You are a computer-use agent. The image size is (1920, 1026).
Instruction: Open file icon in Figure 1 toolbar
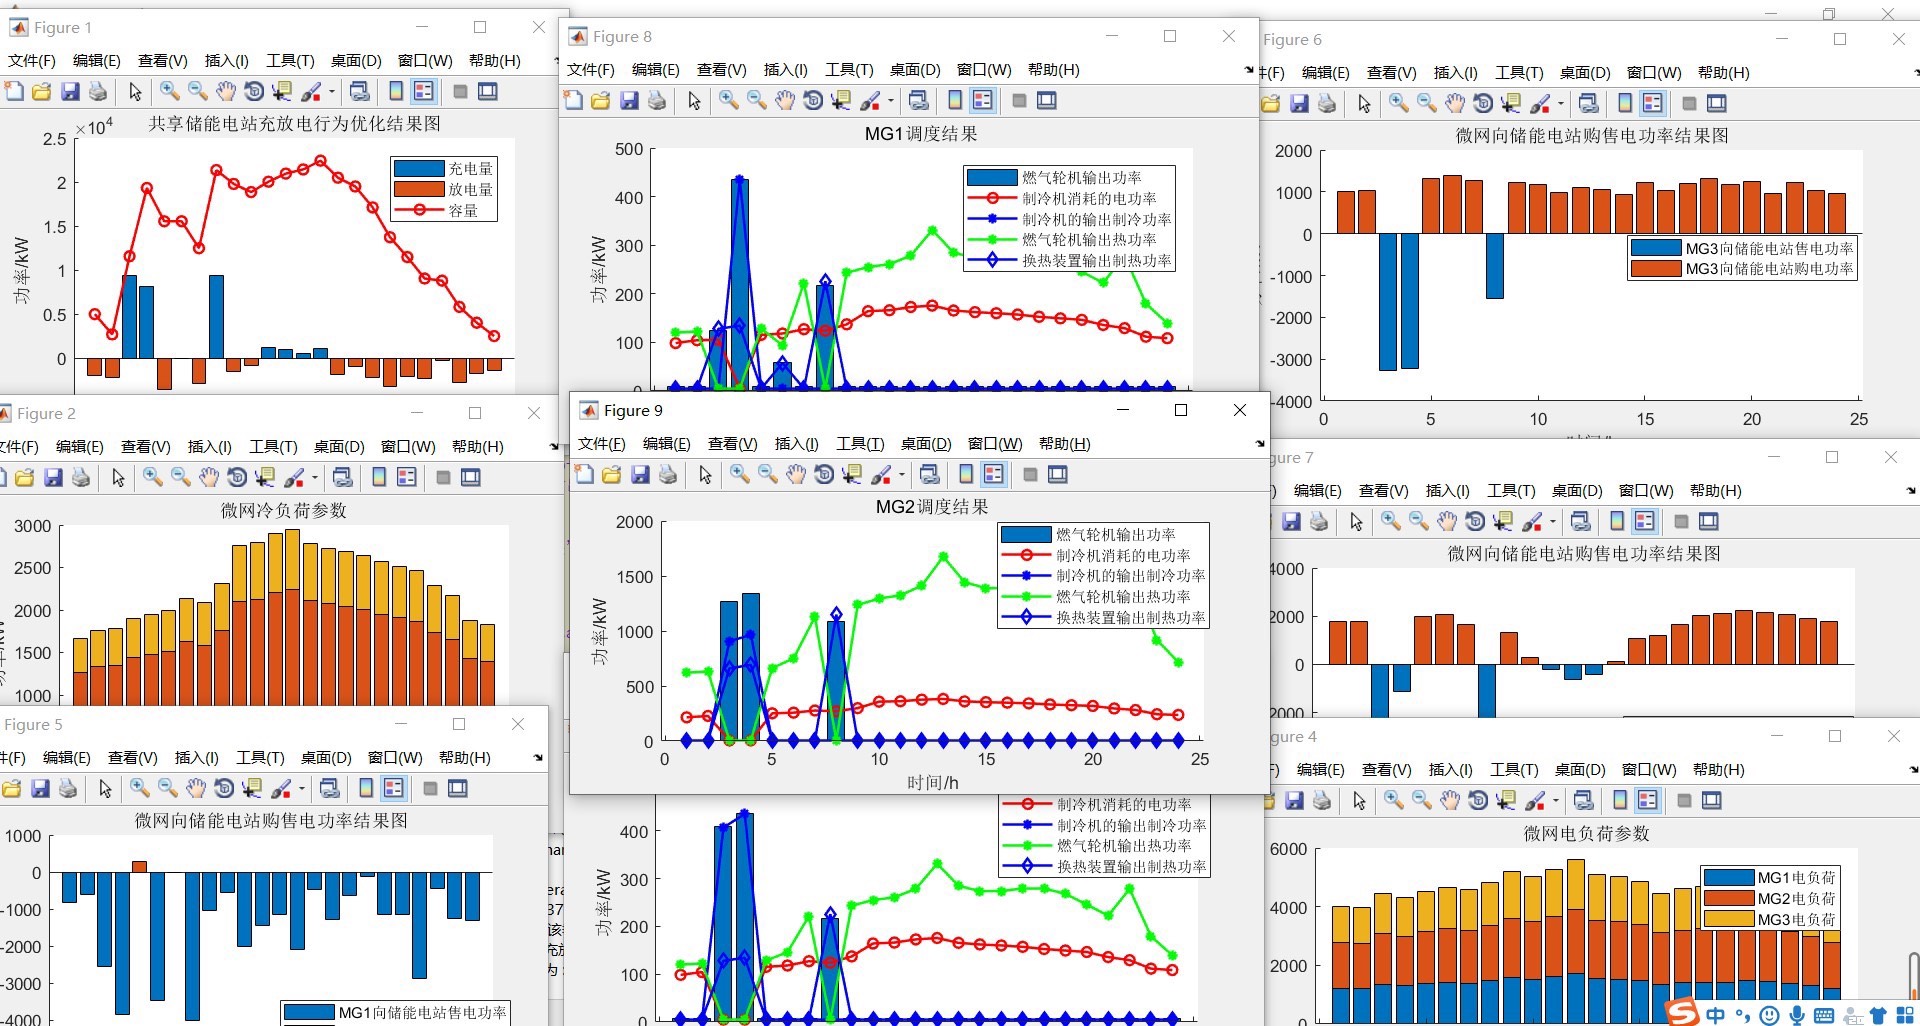pyautogui.click(x=41, y=91)
